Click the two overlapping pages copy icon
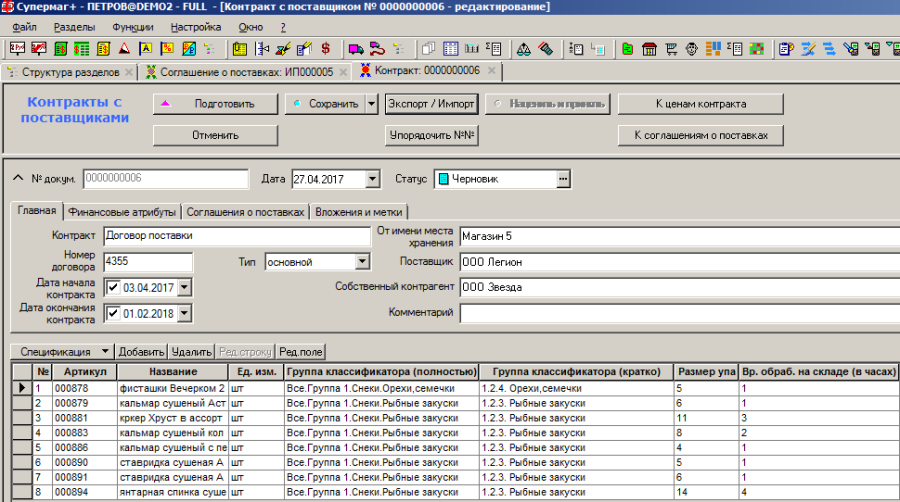Viewport: 900px width, 502px height. pyautogui.click(x=428, y=49)
